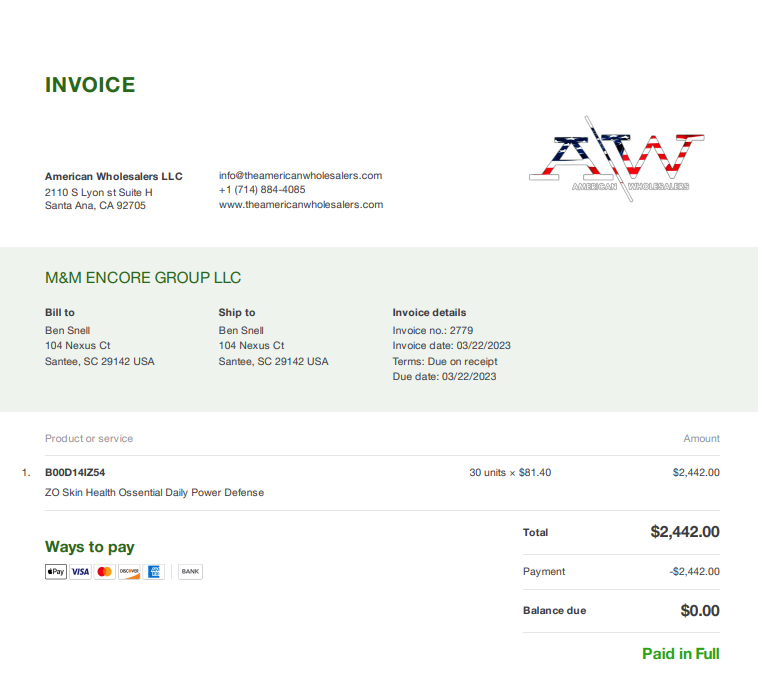This screenshot has height=690, width=758.
Task: Click the Ship to label
Action: [x=237, y=312]
